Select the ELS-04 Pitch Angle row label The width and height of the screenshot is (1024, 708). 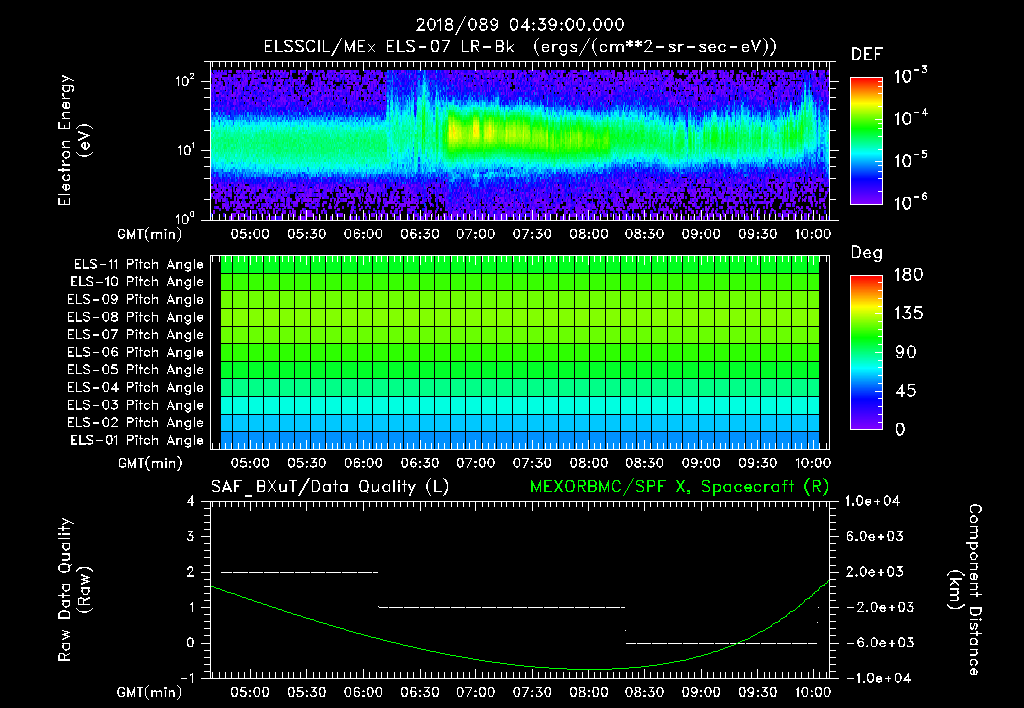tap(136, 387)
